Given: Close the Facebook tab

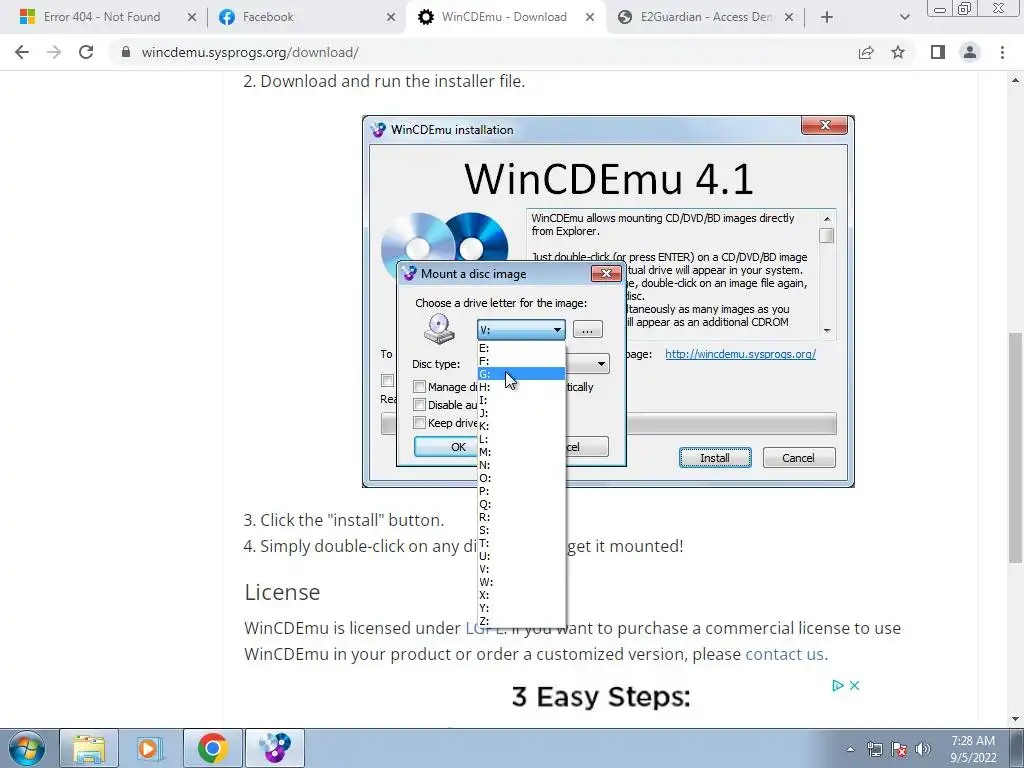Looking at the screenshot, I should coord(391,17).
